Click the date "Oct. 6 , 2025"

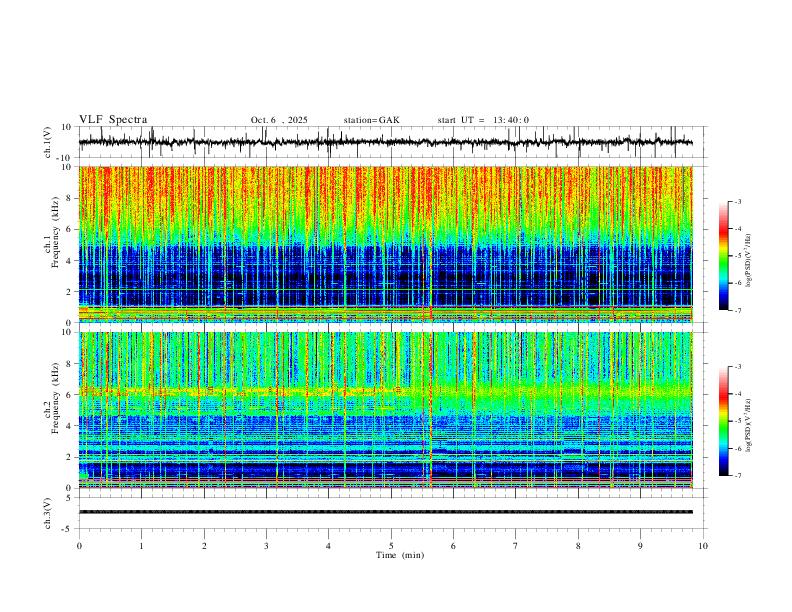[x=279, y=120]
